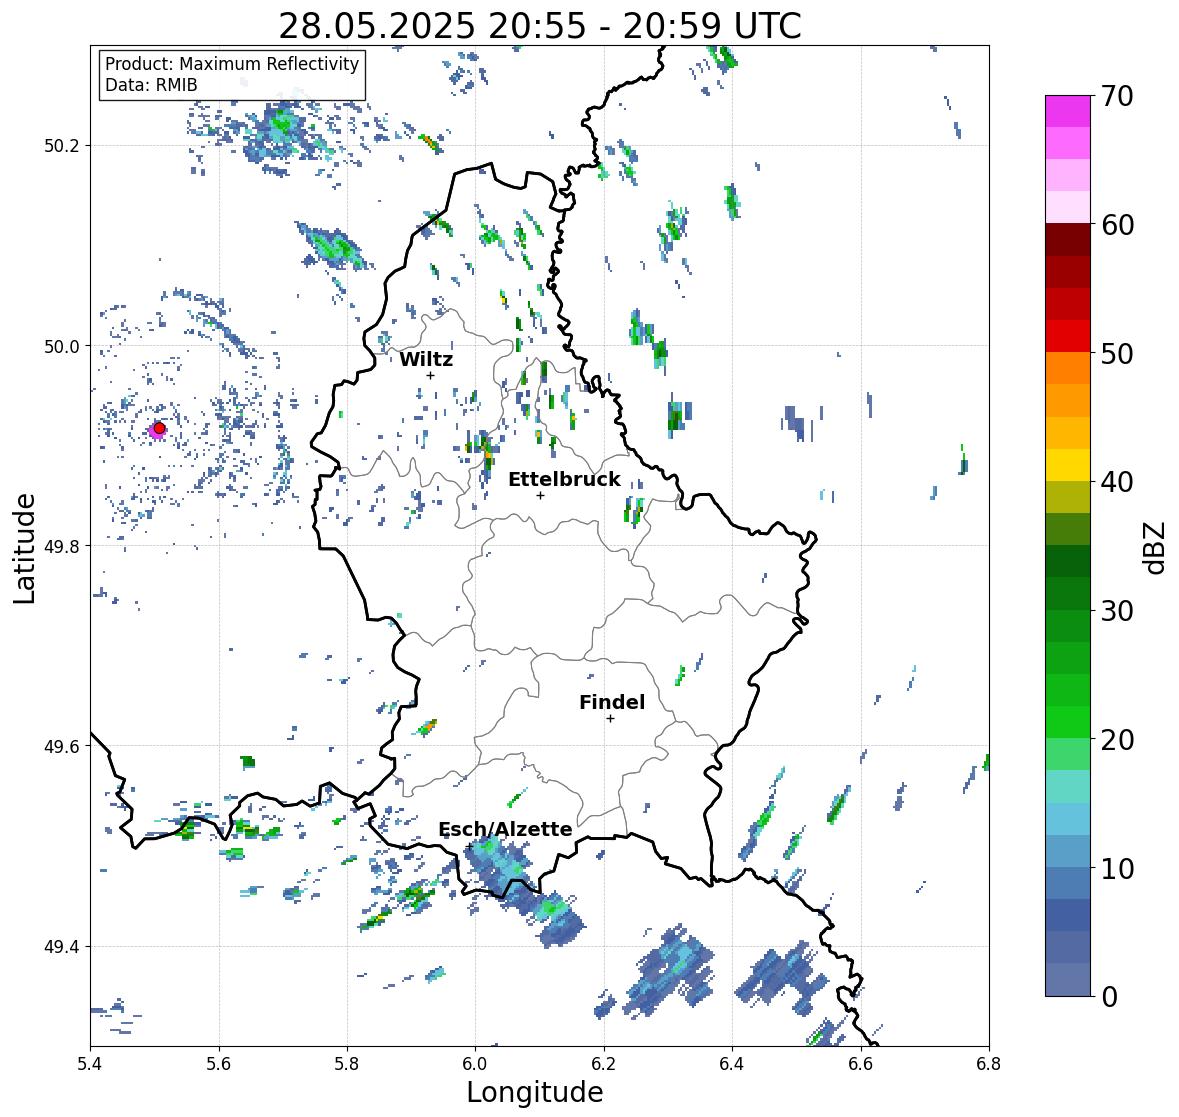Select the Findel station label
The image size is (1179, 1117).
tap(612, 702)
